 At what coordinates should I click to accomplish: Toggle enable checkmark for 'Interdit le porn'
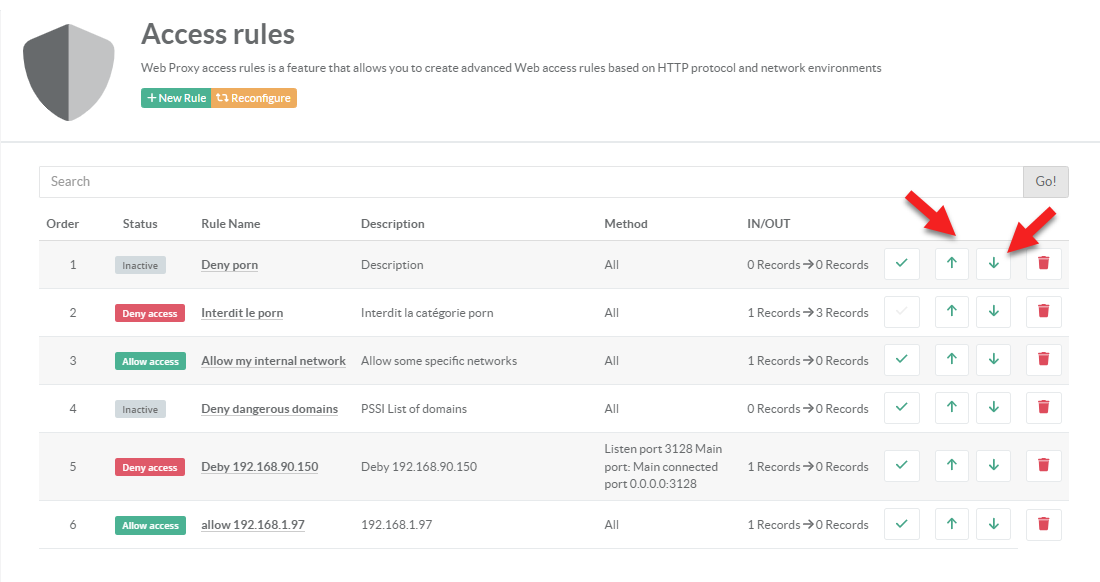click(x=901, y=312)
